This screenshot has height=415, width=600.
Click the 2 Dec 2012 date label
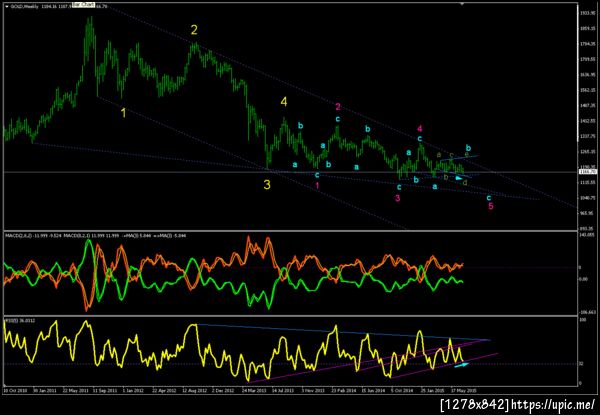[x=224, y=391]
